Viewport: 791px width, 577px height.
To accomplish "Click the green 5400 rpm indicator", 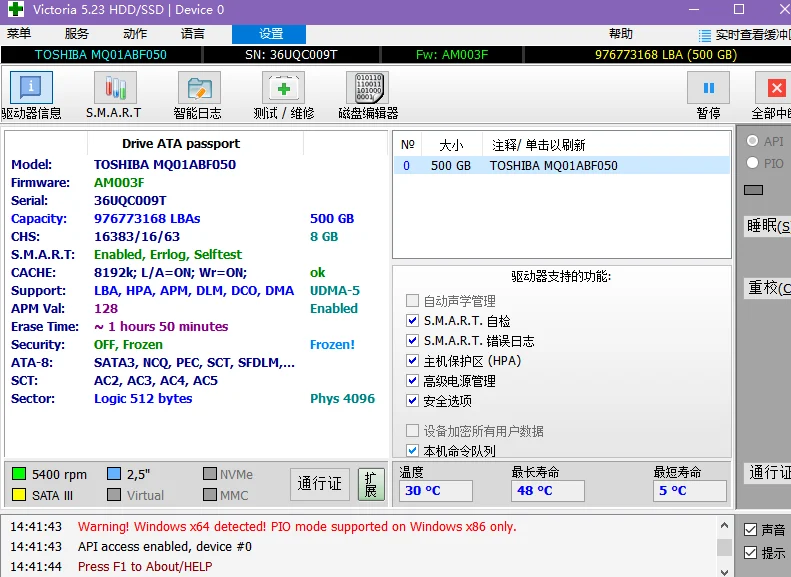I will pyautogui.click(x=19, y=474).
